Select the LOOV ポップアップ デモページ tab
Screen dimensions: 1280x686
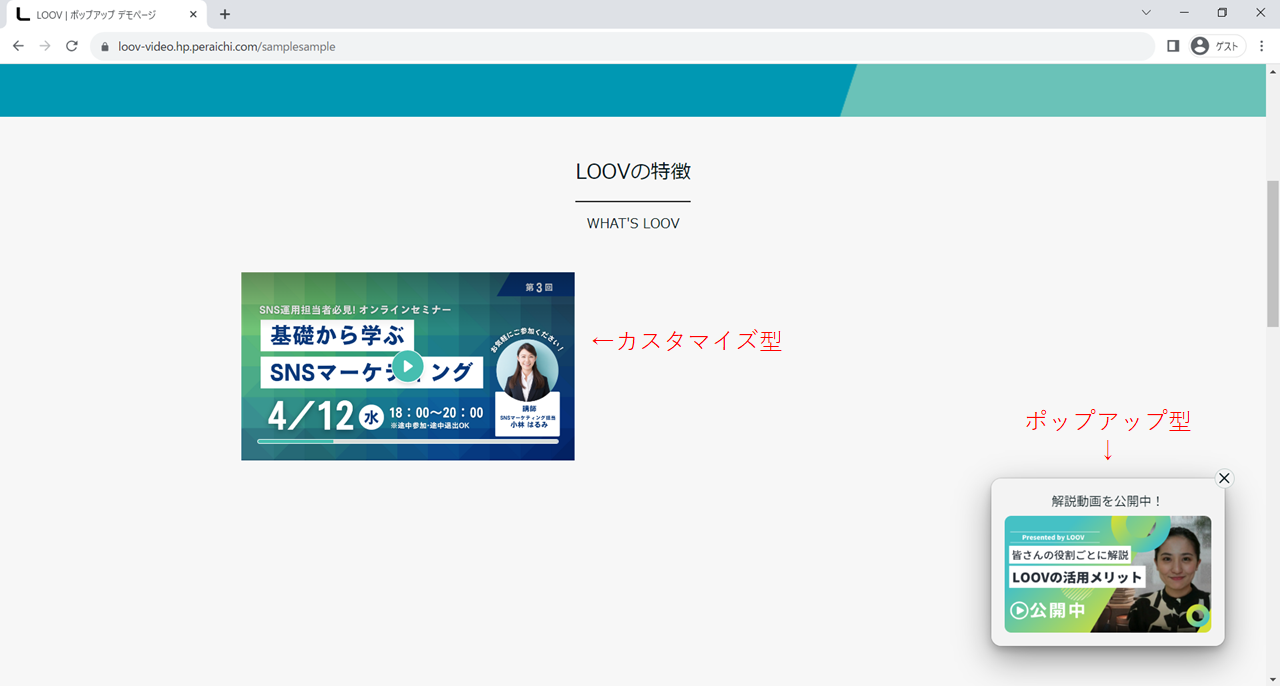(x=106, y=15)
